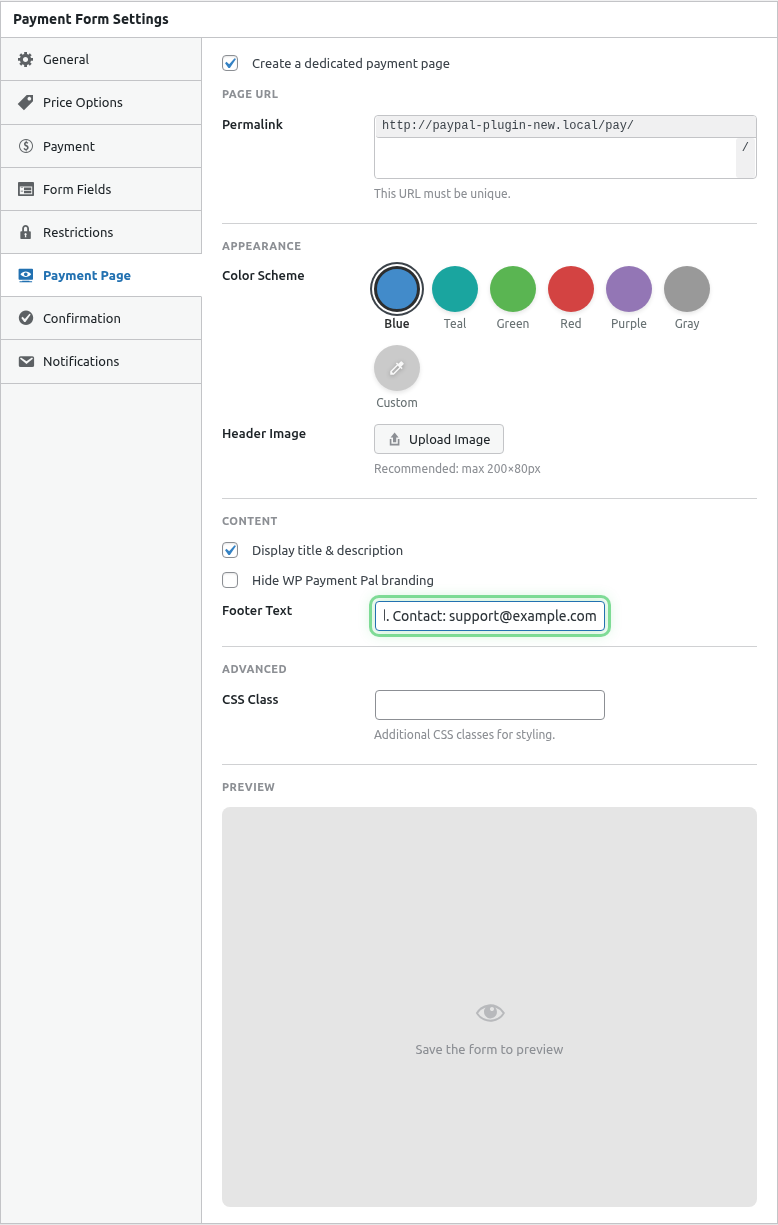778x1225 pixels.
Task: Click the Upload Image button
Action: pos(438,439)
